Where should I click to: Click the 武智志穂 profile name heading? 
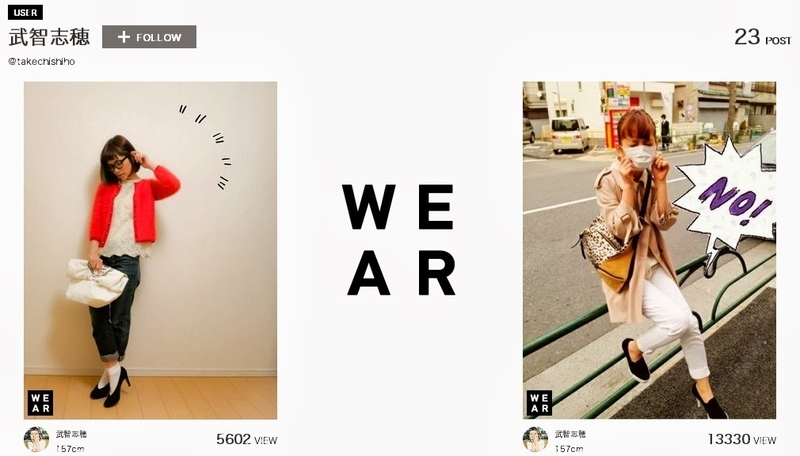(49, 37)
